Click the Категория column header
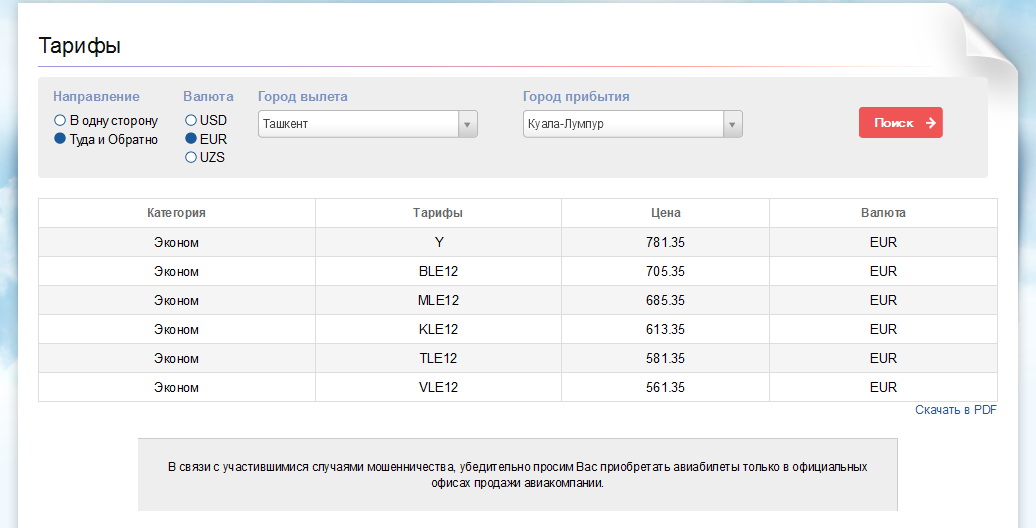This screenshot has width=1036, height=528. (x=176, y=213)
